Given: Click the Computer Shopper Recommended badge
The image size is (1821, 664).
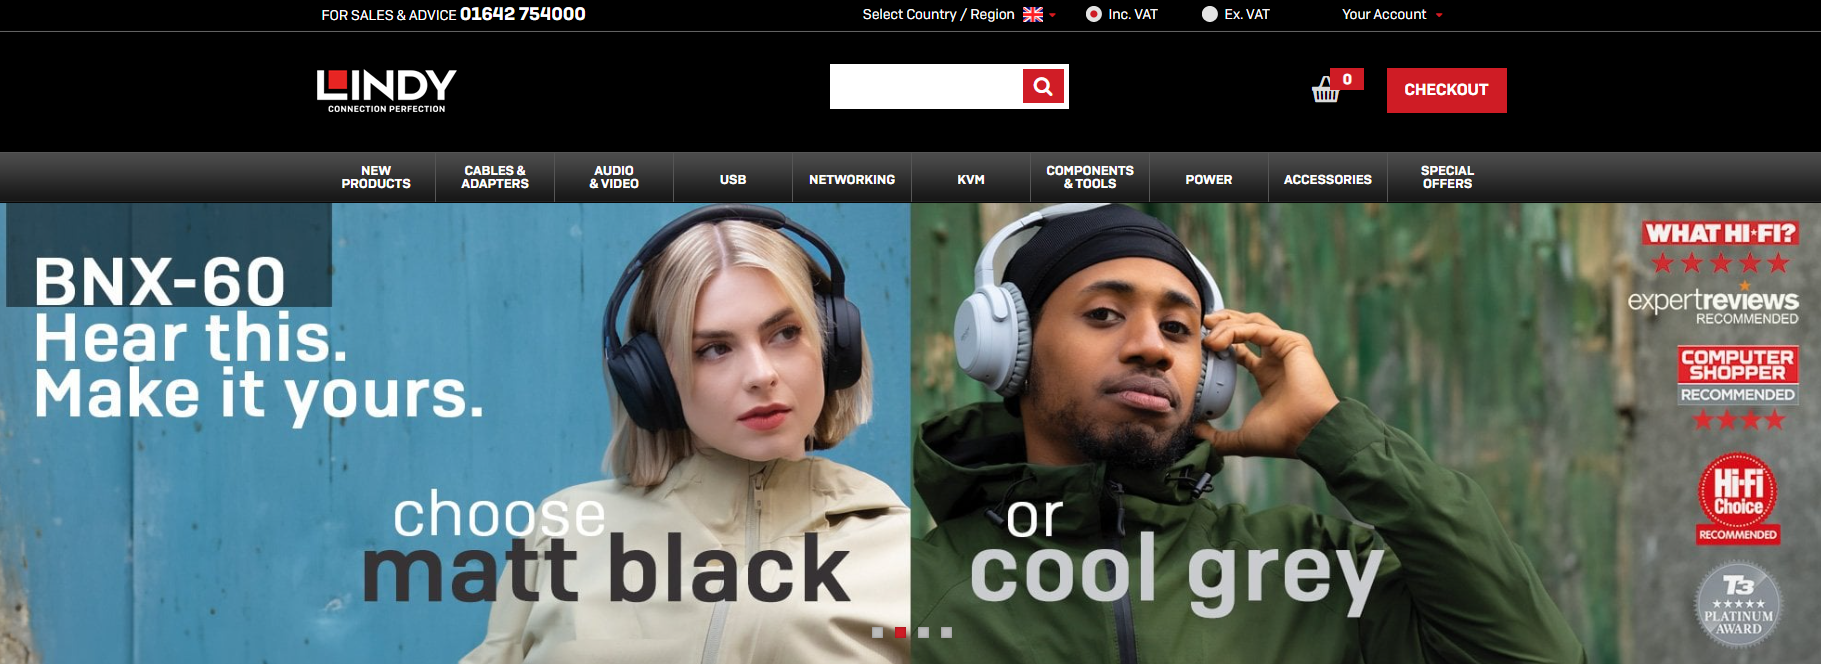Looking at the screenshot, I should (x=1737, y=388).
